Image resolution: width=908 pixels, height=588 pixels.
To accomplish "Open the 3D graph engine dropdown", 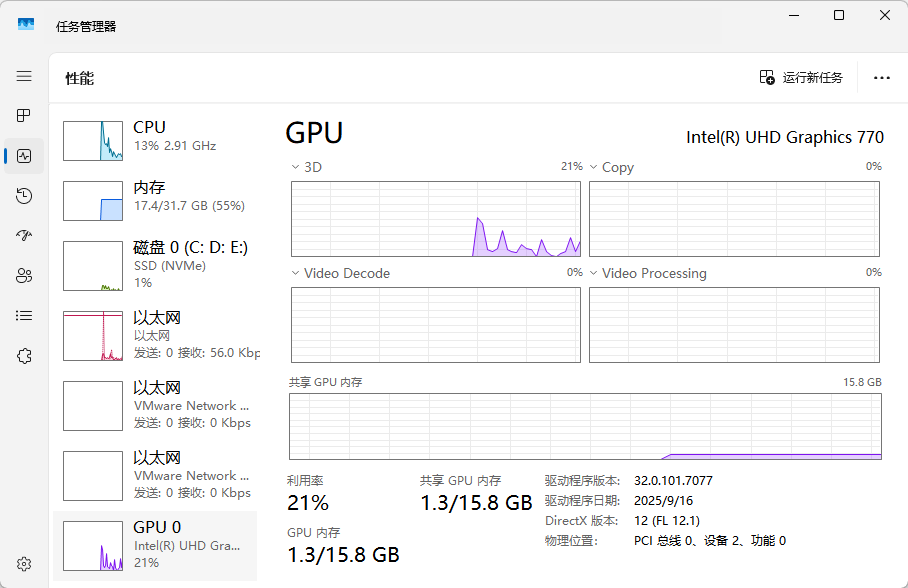I will [295, 166].
